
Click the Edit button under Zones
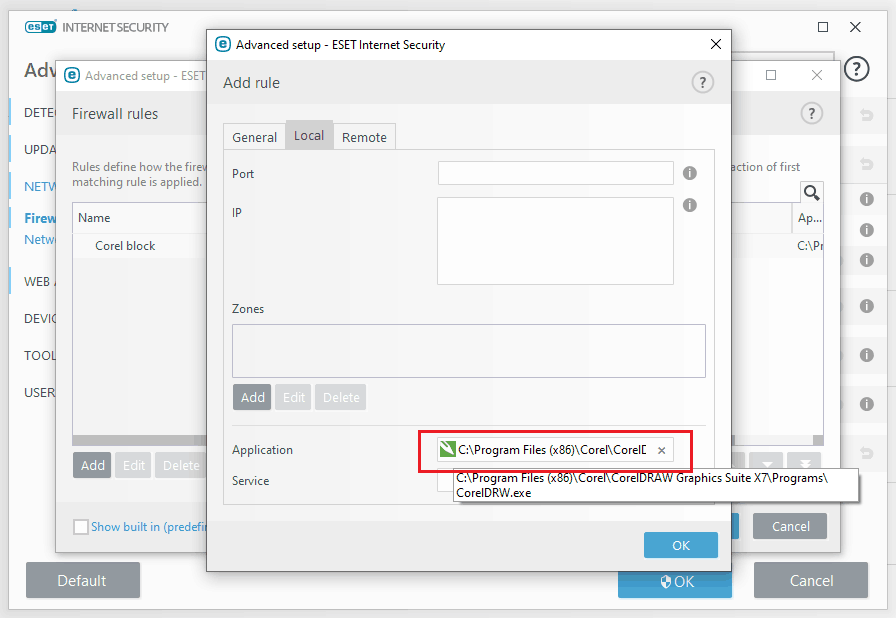point(293,397)
